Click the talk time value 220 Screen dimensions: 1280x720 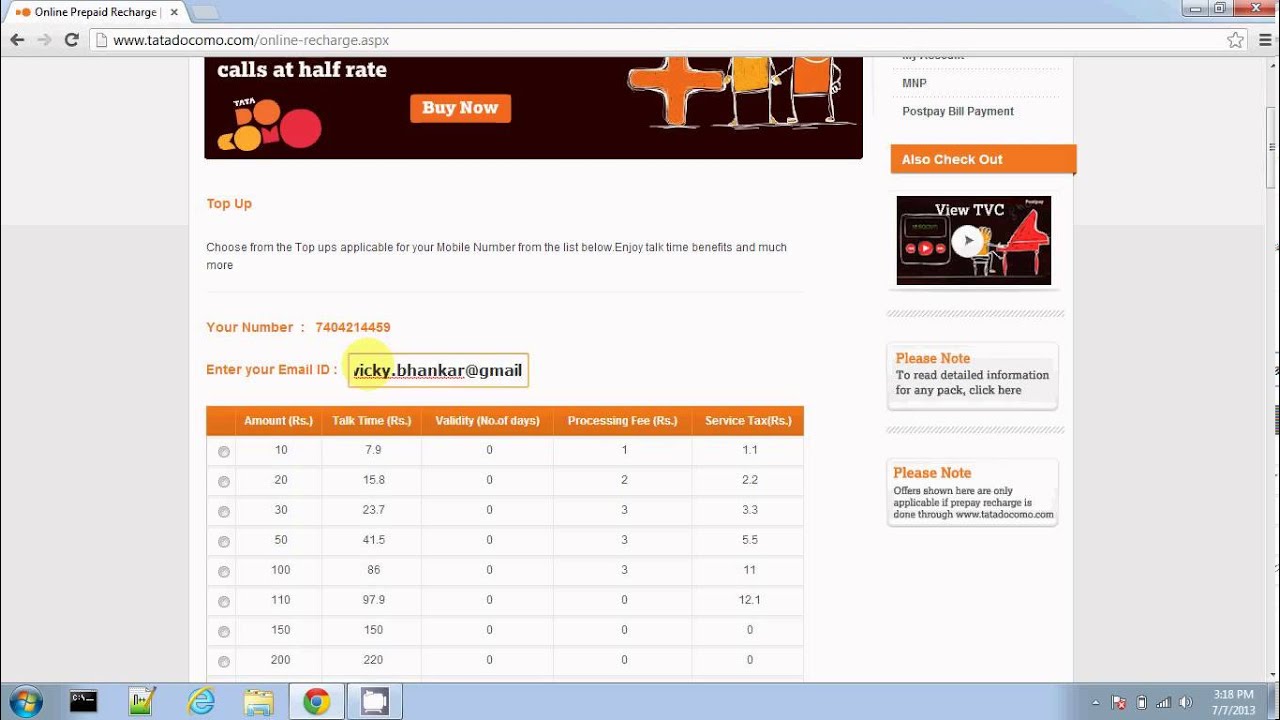[x=374, y=660]
